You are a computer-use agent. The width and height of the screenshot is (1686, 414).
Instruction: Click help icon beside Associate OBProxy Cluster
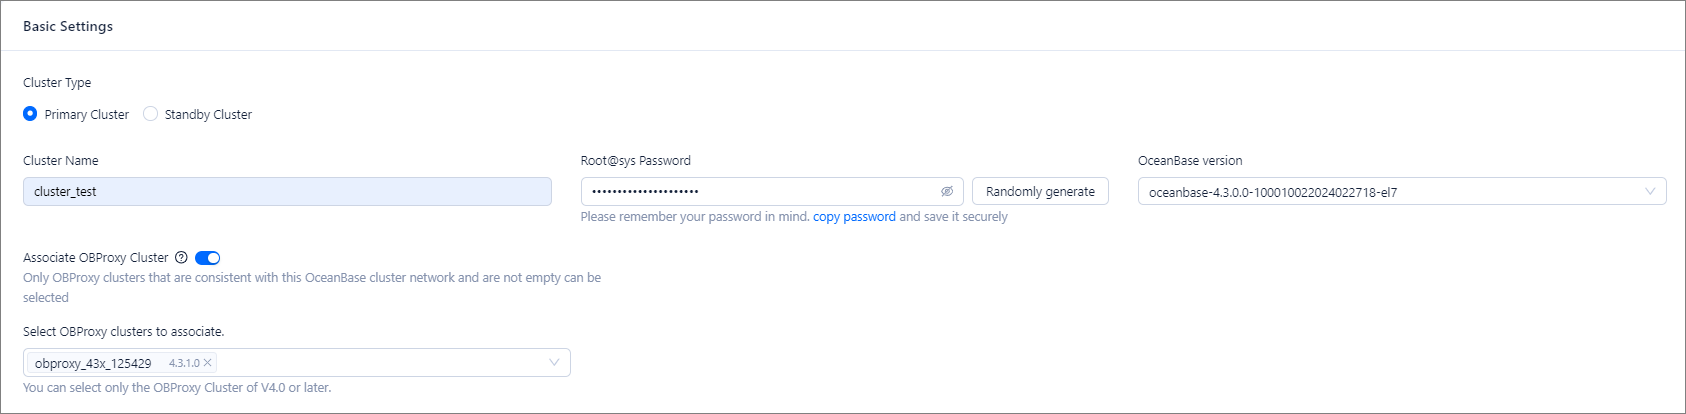181,258
